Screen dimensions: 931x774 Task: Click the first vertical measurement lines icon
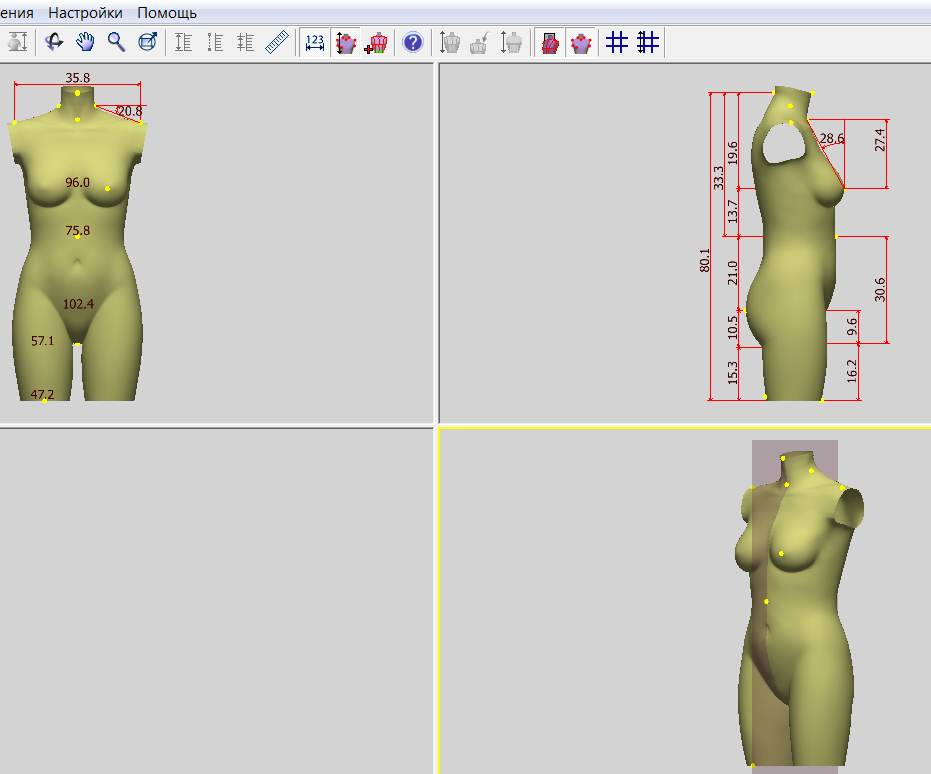click(183, 42)
